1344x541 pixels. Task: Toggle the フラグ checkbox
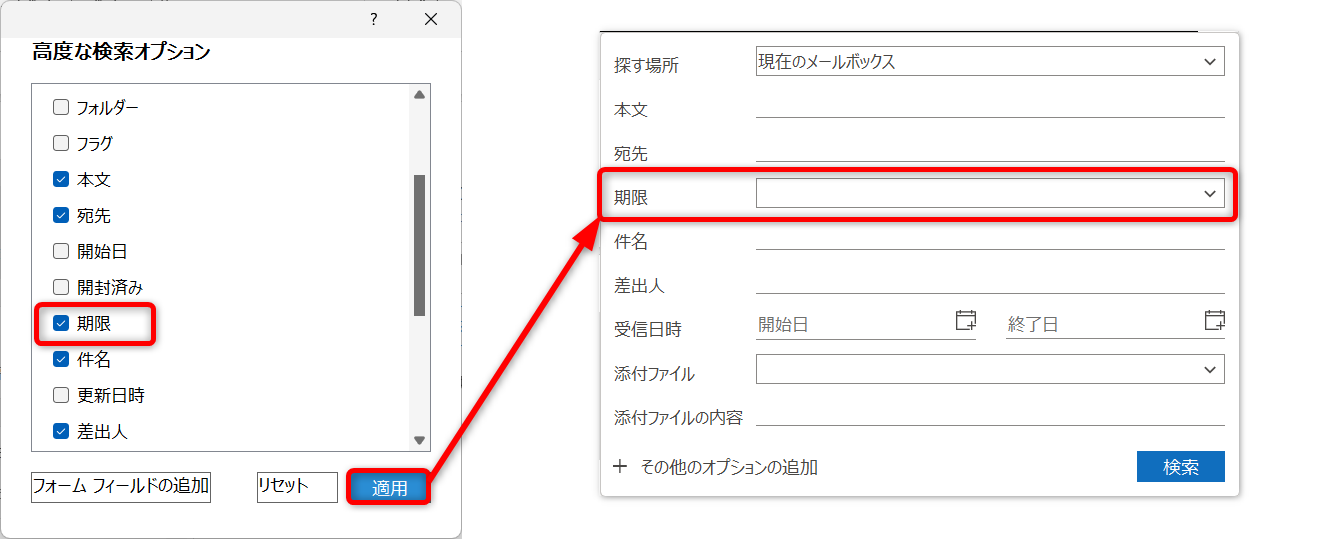tap(61, 143)
